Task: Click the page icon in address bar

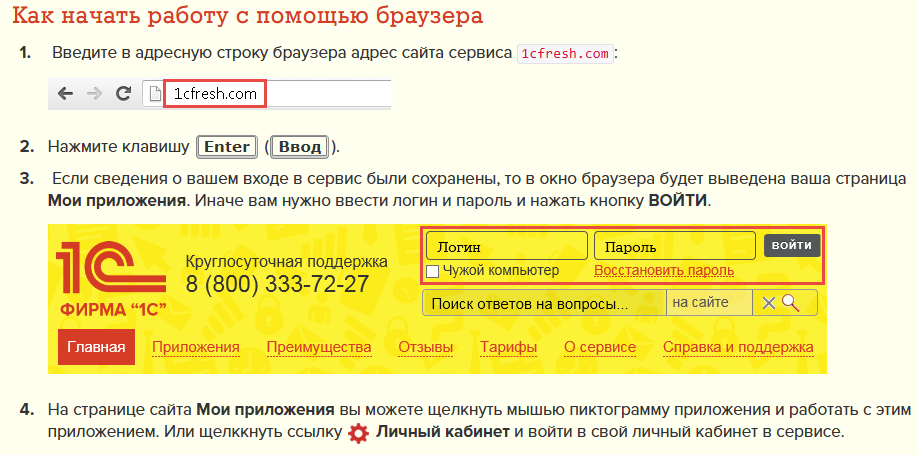Action: coord(155,94)
